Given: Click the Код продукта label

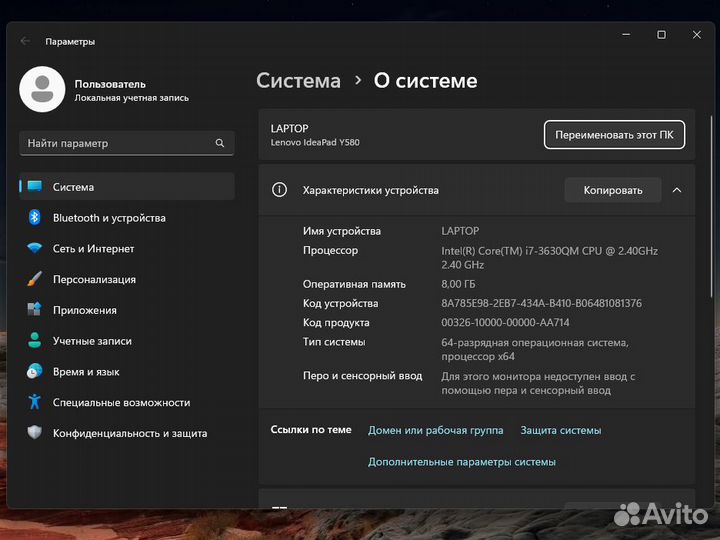Looking at the screenshot, I should pyautogui.click(x=336, y=322).
